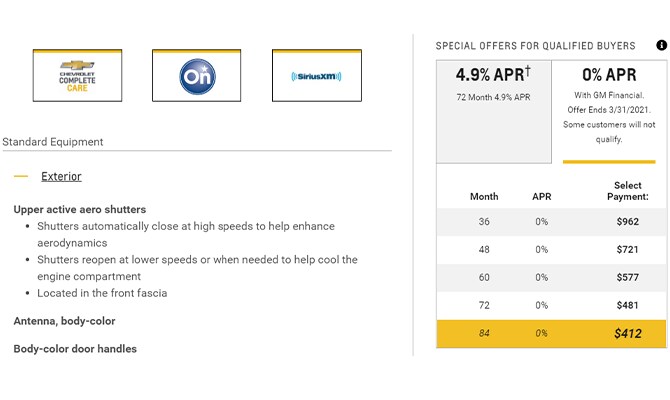670x400 pixels.
Task: Click the 72 Month 4.9% APR description
Action: (493, 97)
